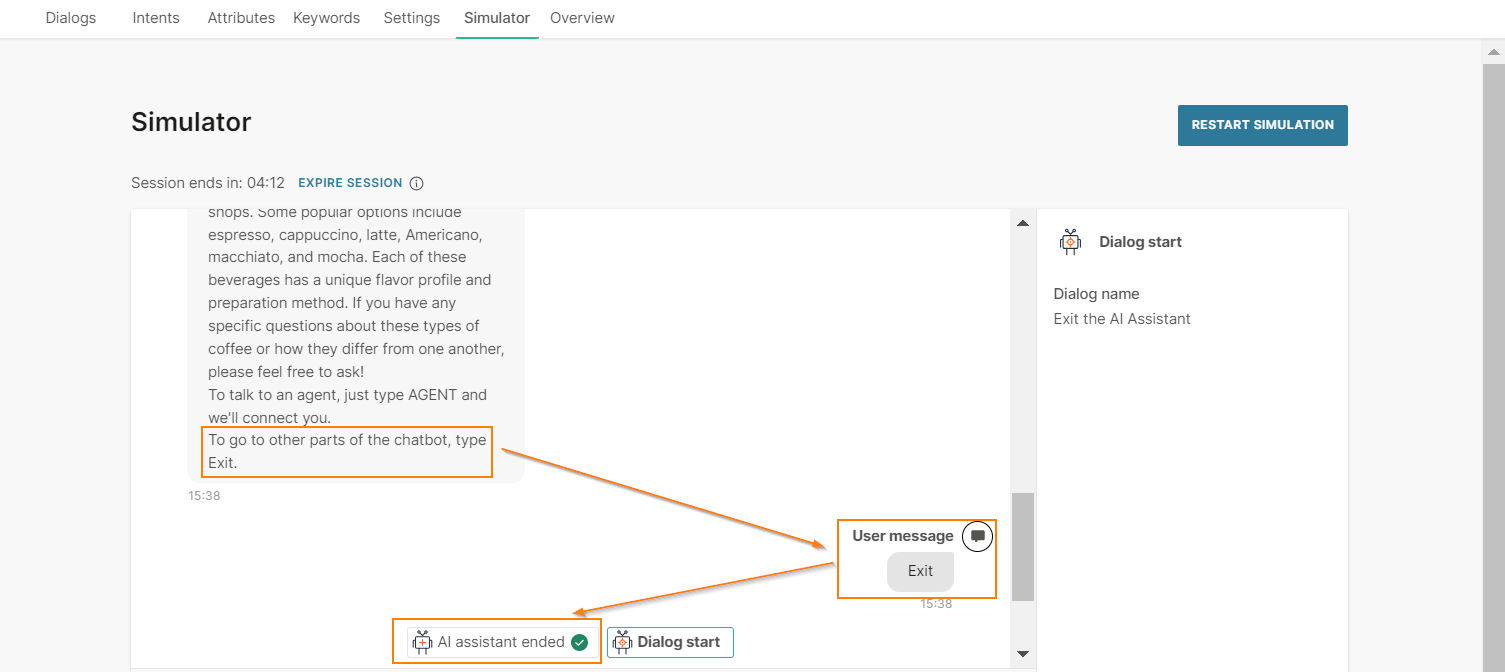Click the Dialog start icon in details panel

click(x=1071, y=242)
